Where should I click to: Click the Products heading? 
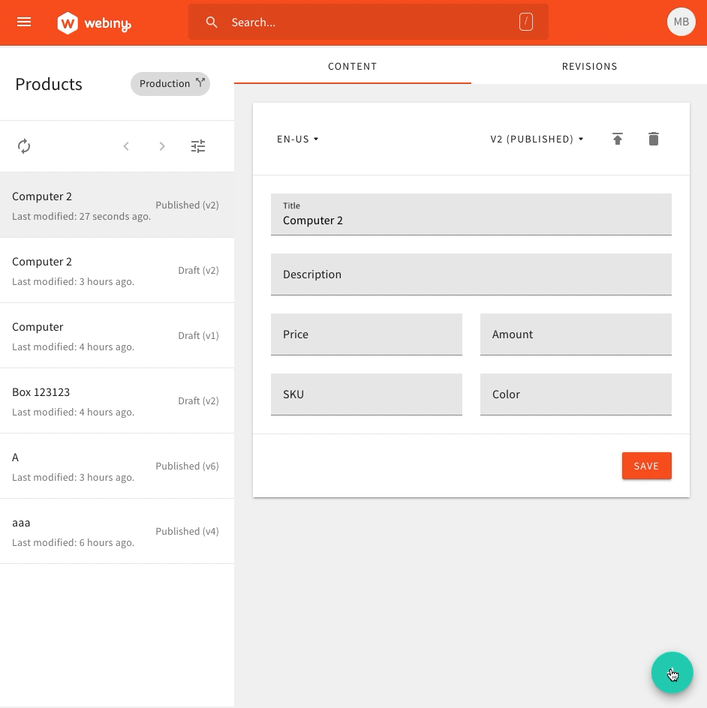tap(49, 84)
